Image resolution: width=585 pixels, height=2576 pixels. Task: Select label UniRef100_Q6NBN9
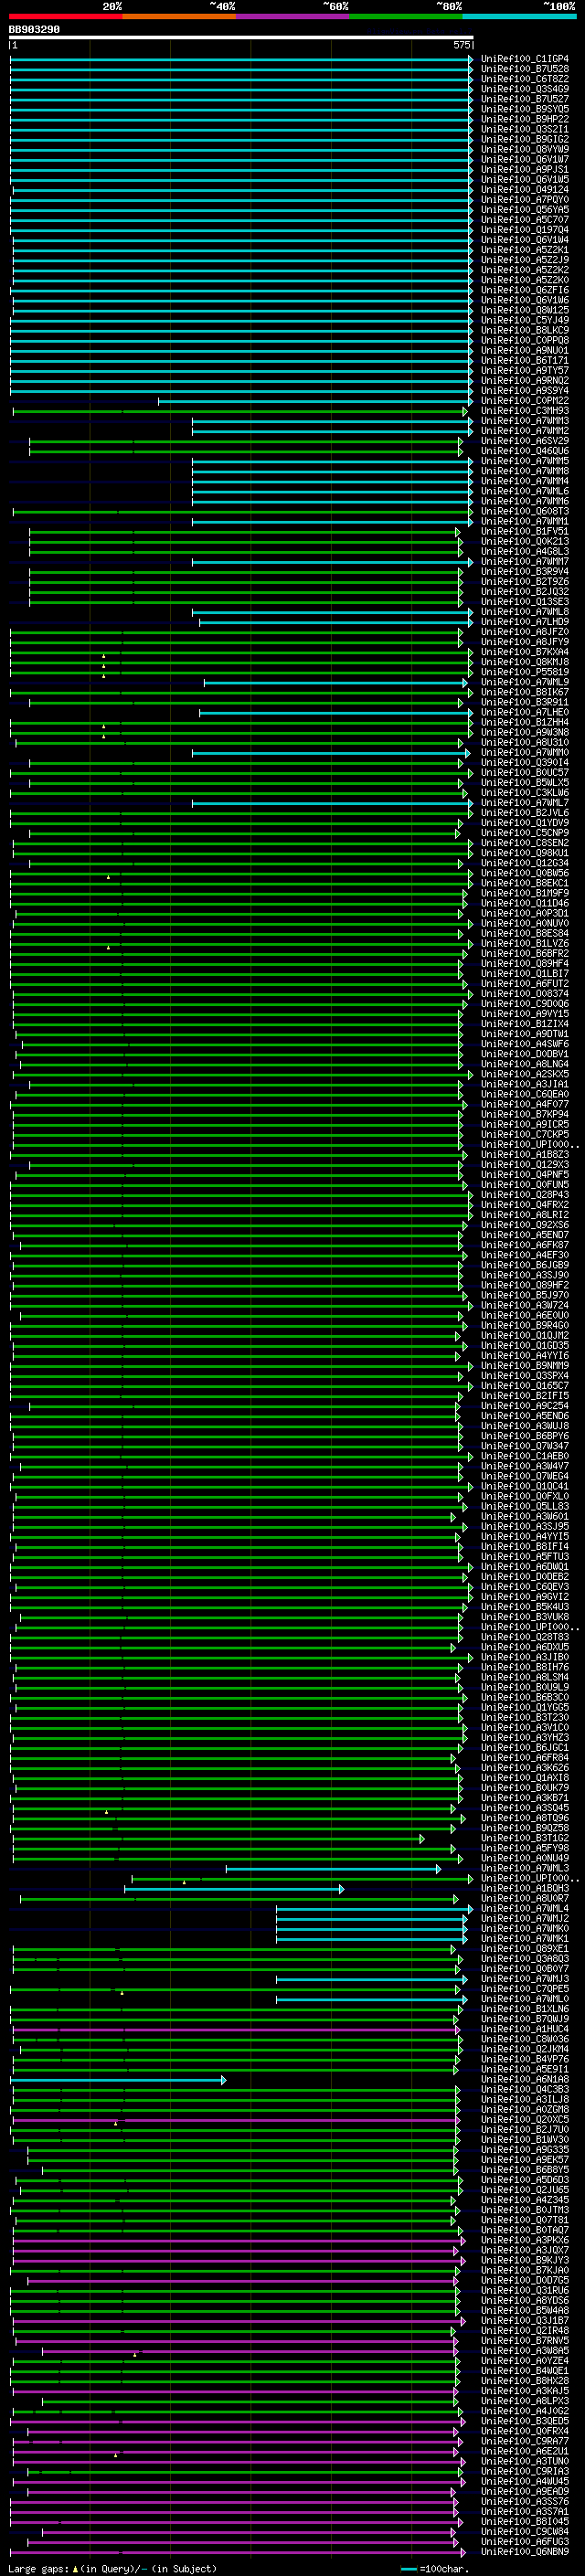point(524,2552)
